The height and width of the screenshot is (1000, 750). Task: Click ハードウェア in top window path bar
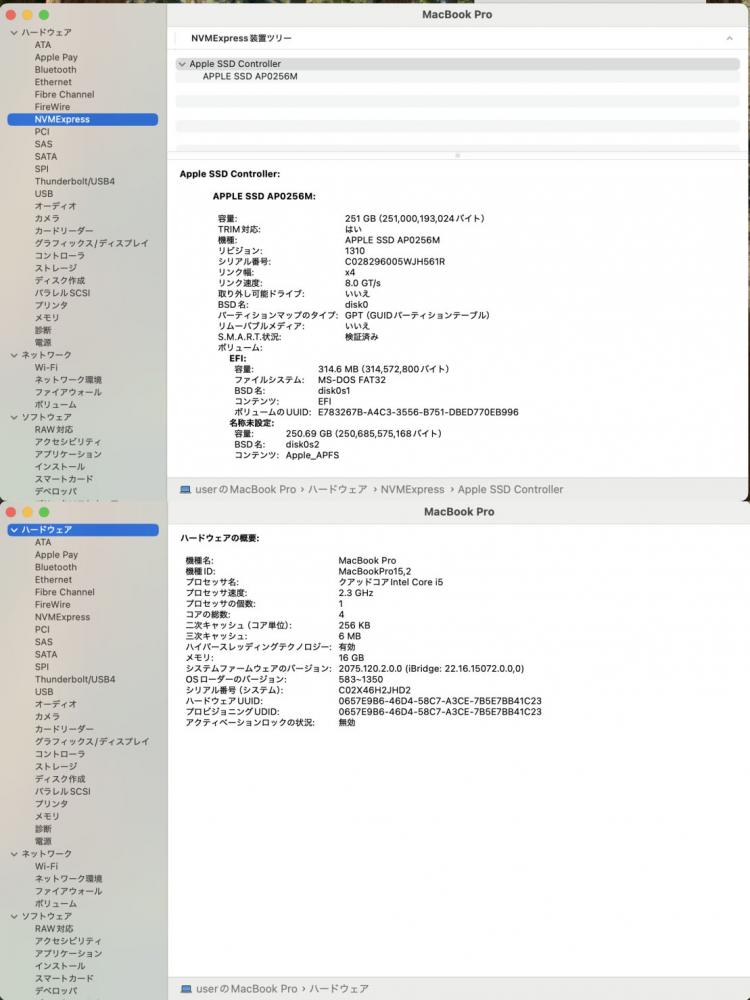click(x=337, y=490)
